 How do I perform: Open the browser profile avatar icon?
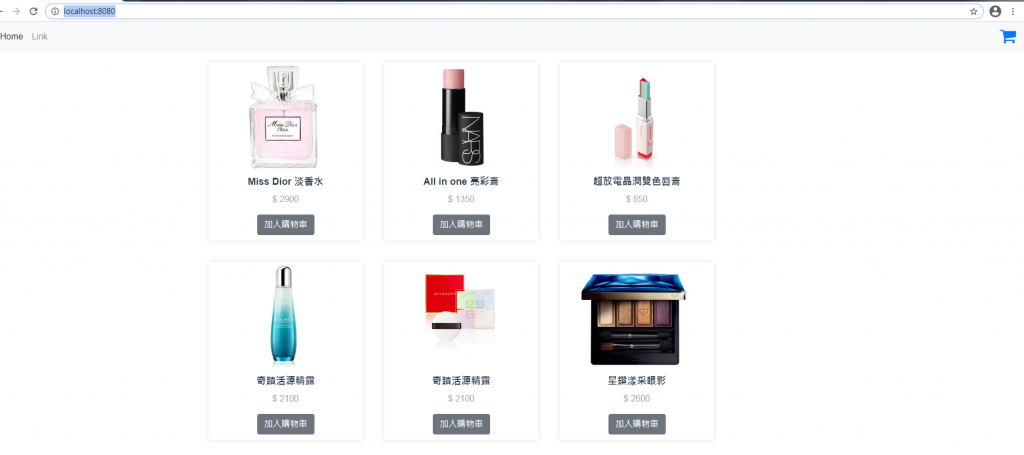pos(995,11)
